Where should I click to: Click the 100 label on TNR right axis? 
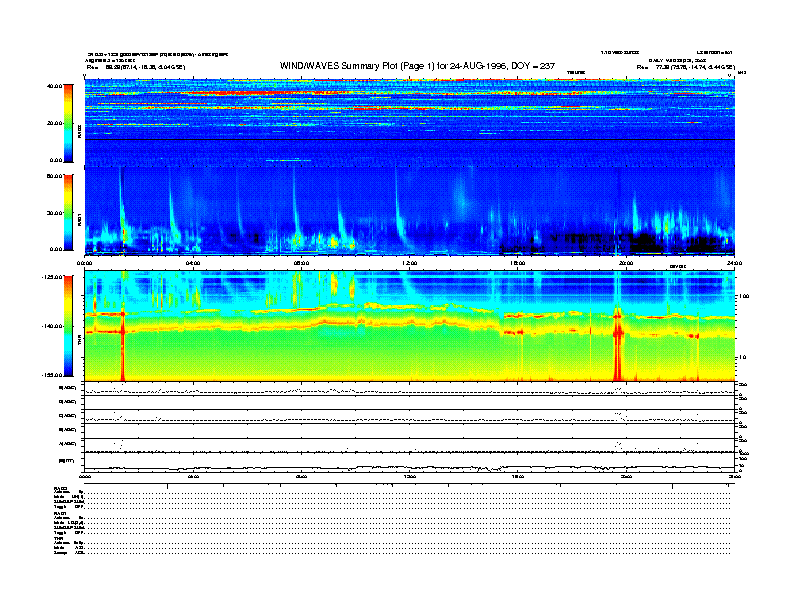743,296
